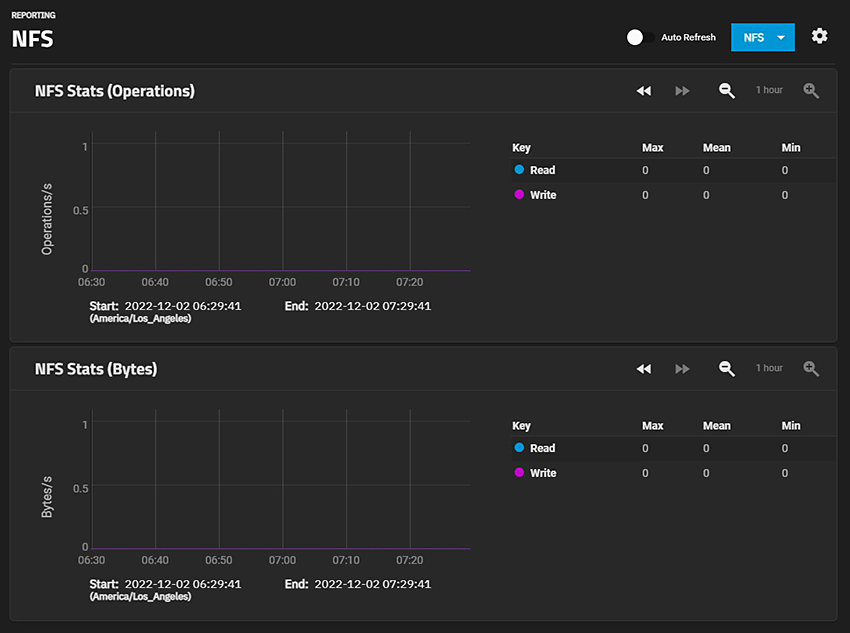Zoom in the Bytes chart
Screen dimensions: 850x633
point(811,369)
